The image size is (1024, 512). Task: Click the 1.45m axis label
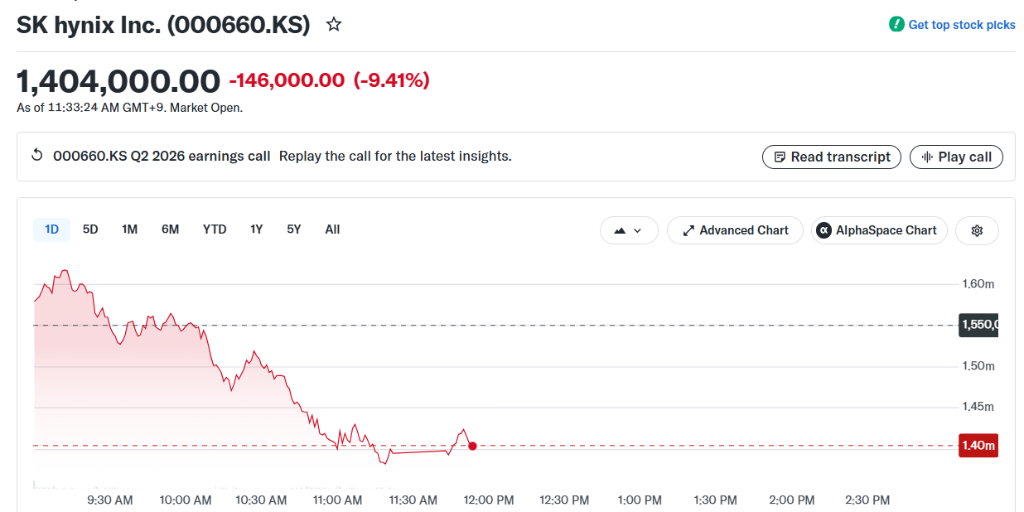[978, 408]
